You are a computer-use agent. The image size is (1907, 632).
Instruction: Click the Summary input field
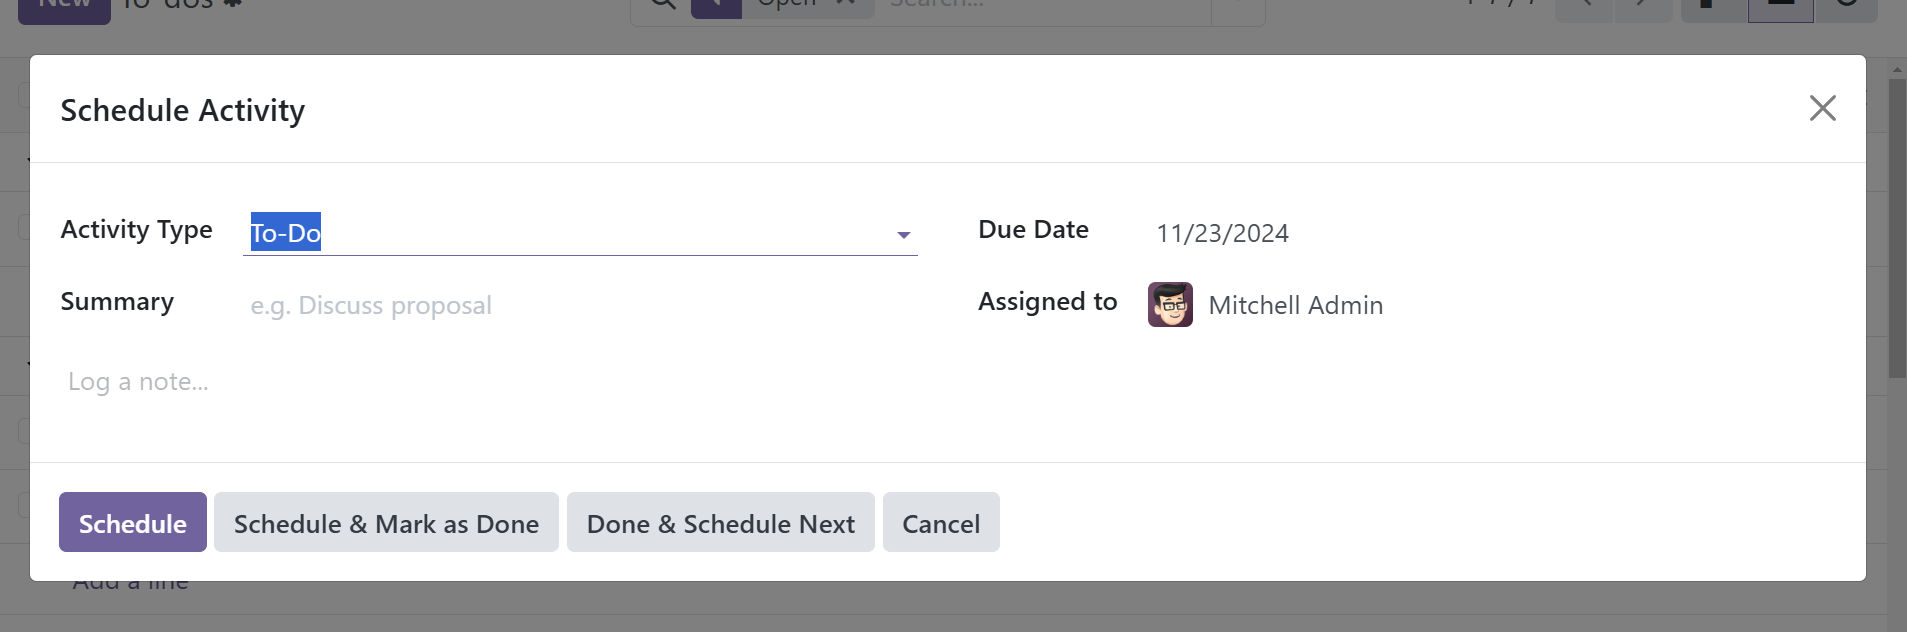580,305
